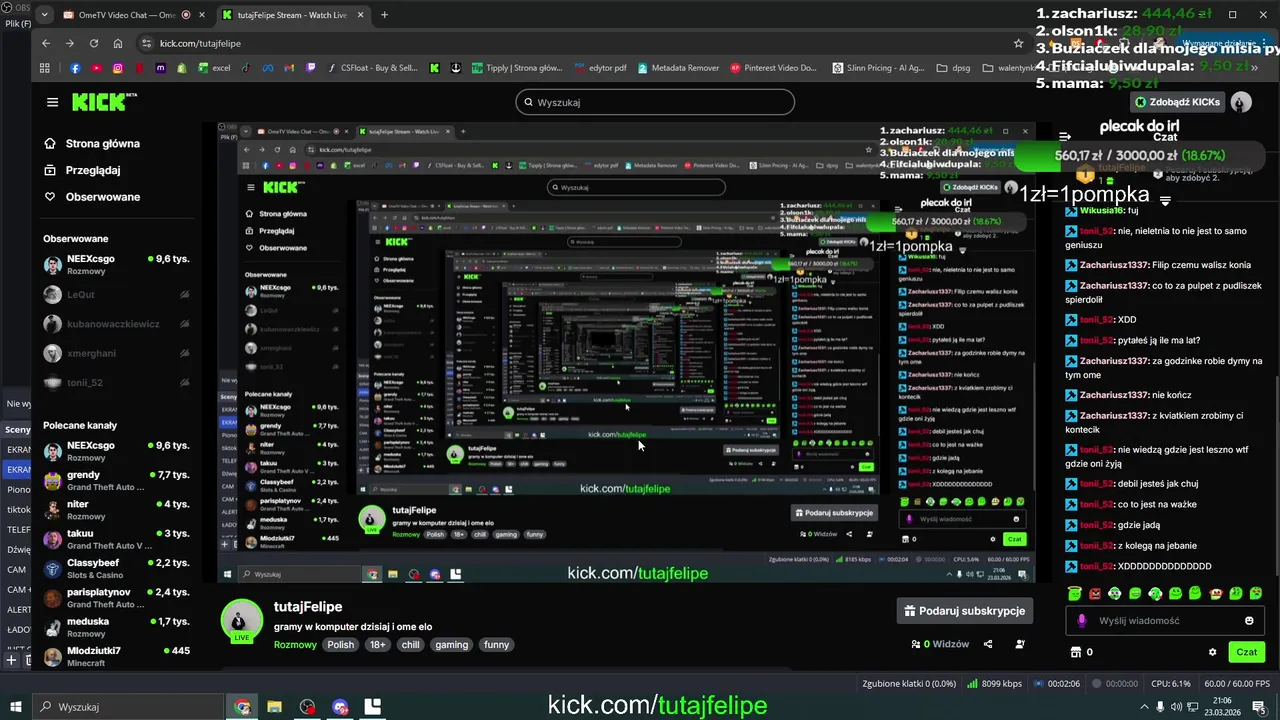Click the green Czat send button
This screenshot has width=1280, height=720.
pos(1246,652)
